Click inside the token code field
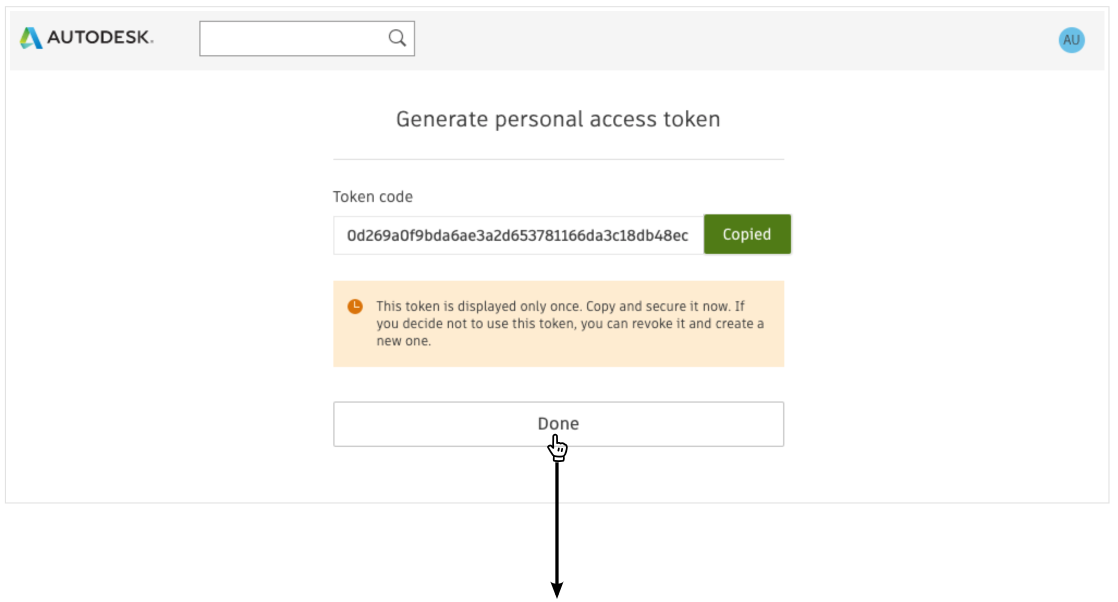Image resolution: width=1118 pixels, height=602 pixels. pyautogui.click(x=518, y=235)
